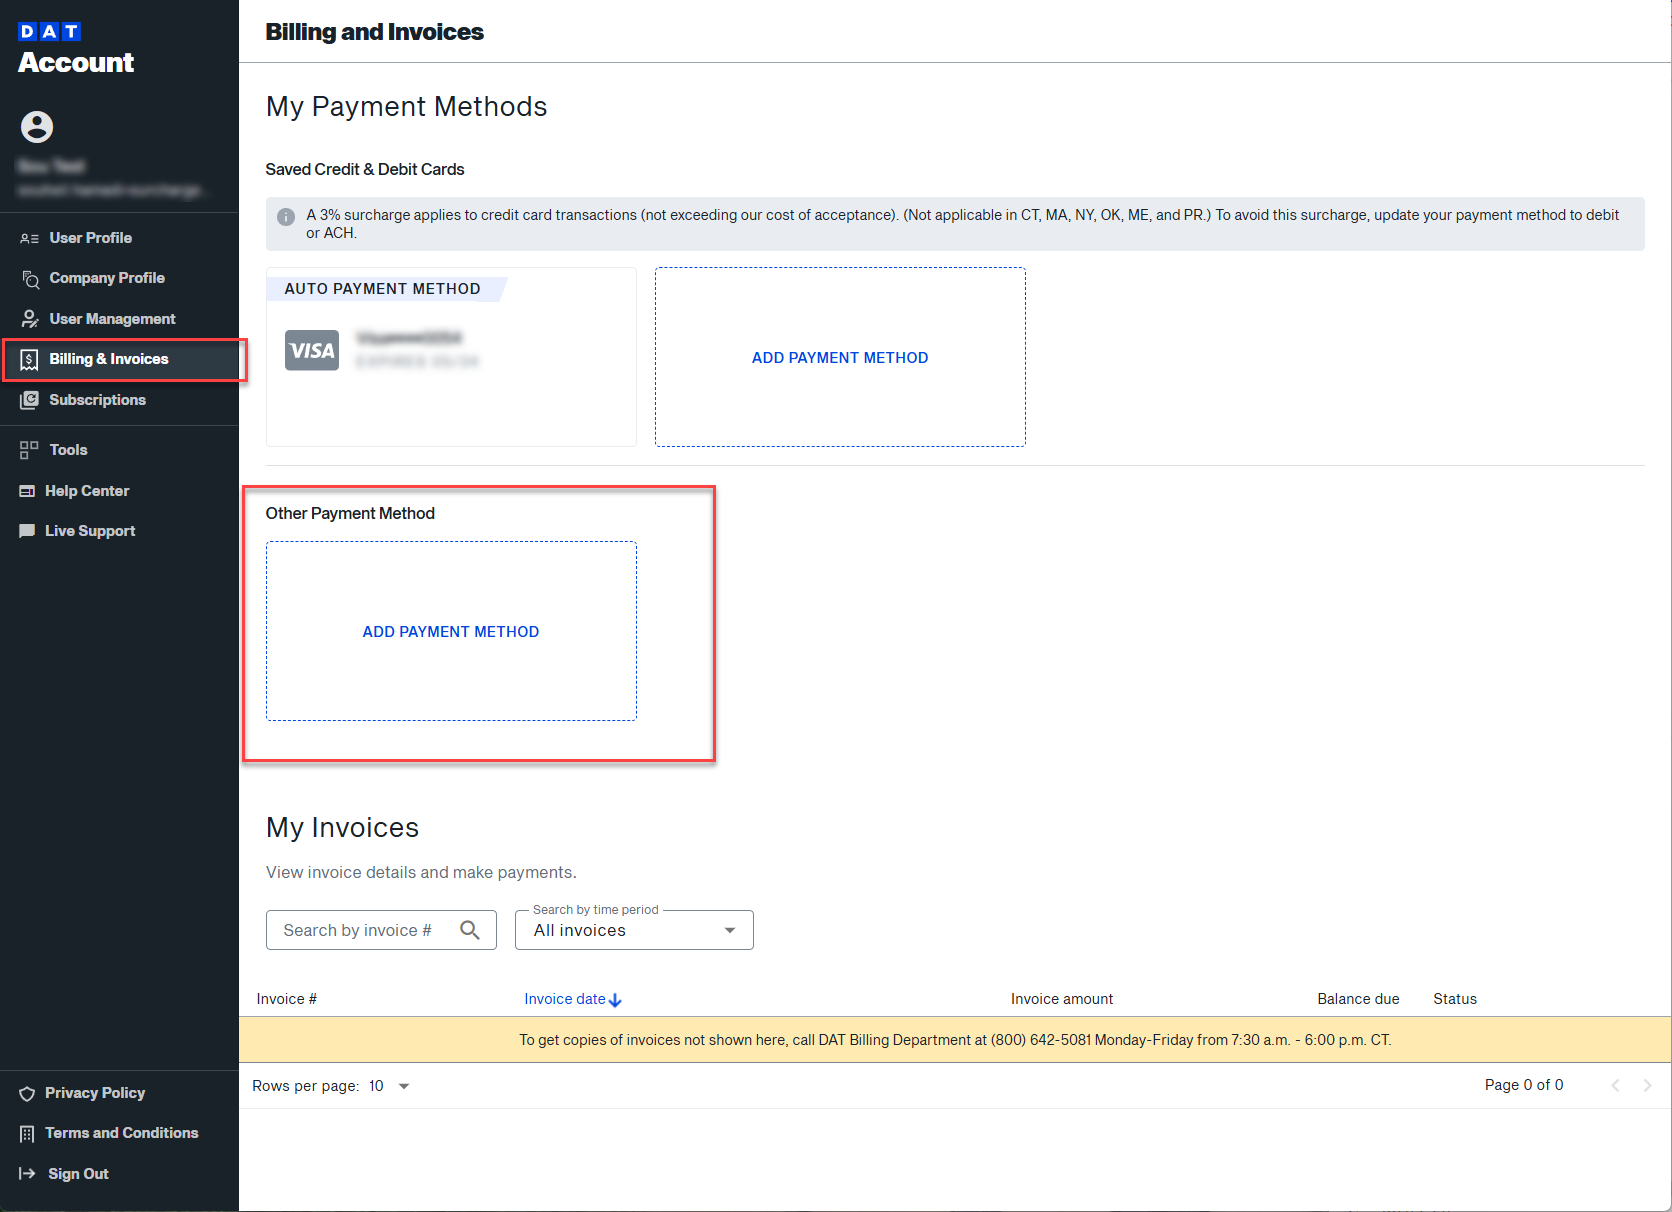Expand the Rows per page dropdown
Image resolution: width=1672 pixels, height=1212 pixels.
[390, 1086]
